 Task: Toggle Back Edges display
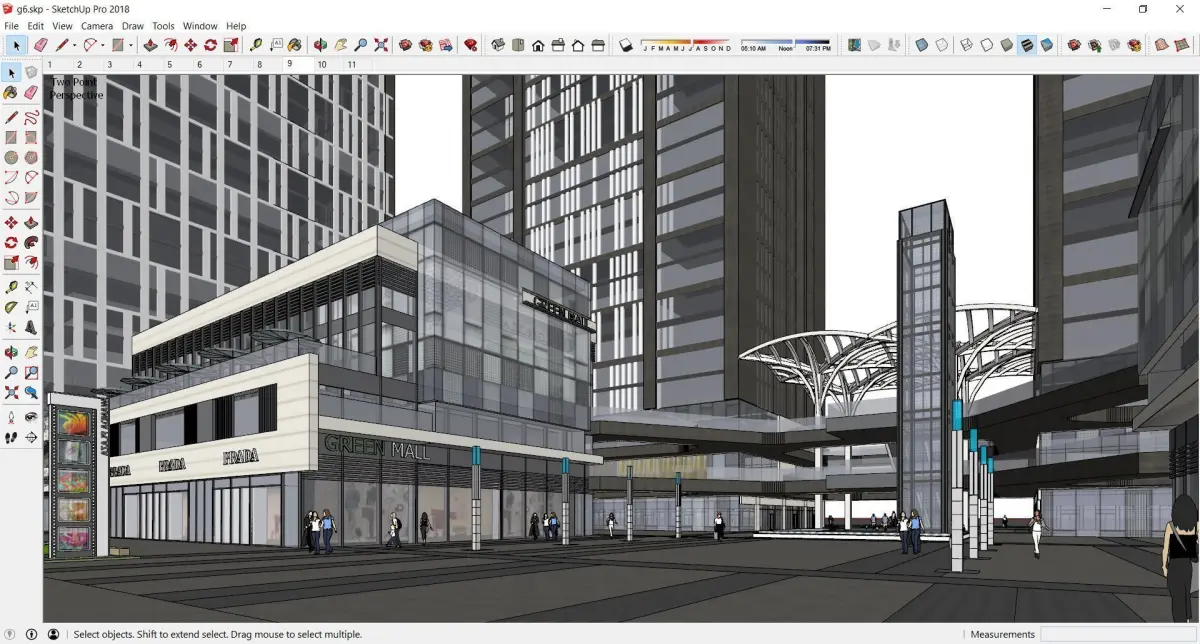pyautogui.click(x=941, y=45)
